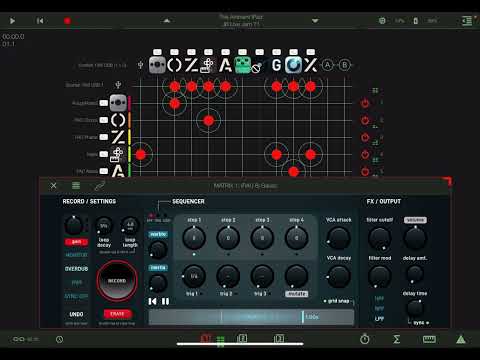Select the circled A output bus
This screenshot has width=480, height=360.
(328, 65)
